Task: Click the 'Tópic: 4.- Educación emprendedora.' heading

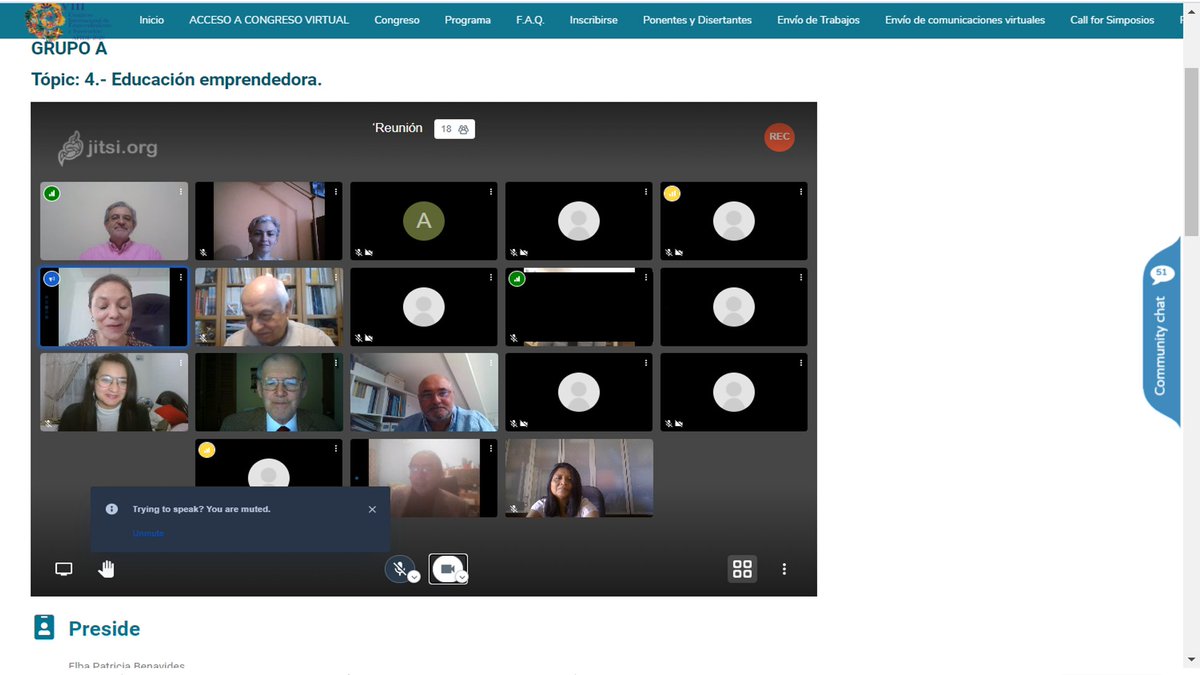Action: point(177,80)
